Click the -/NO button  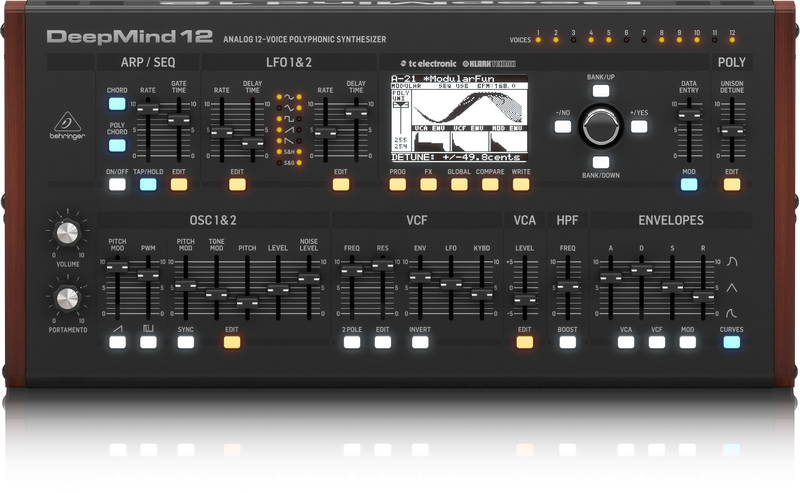click(563, 127)
